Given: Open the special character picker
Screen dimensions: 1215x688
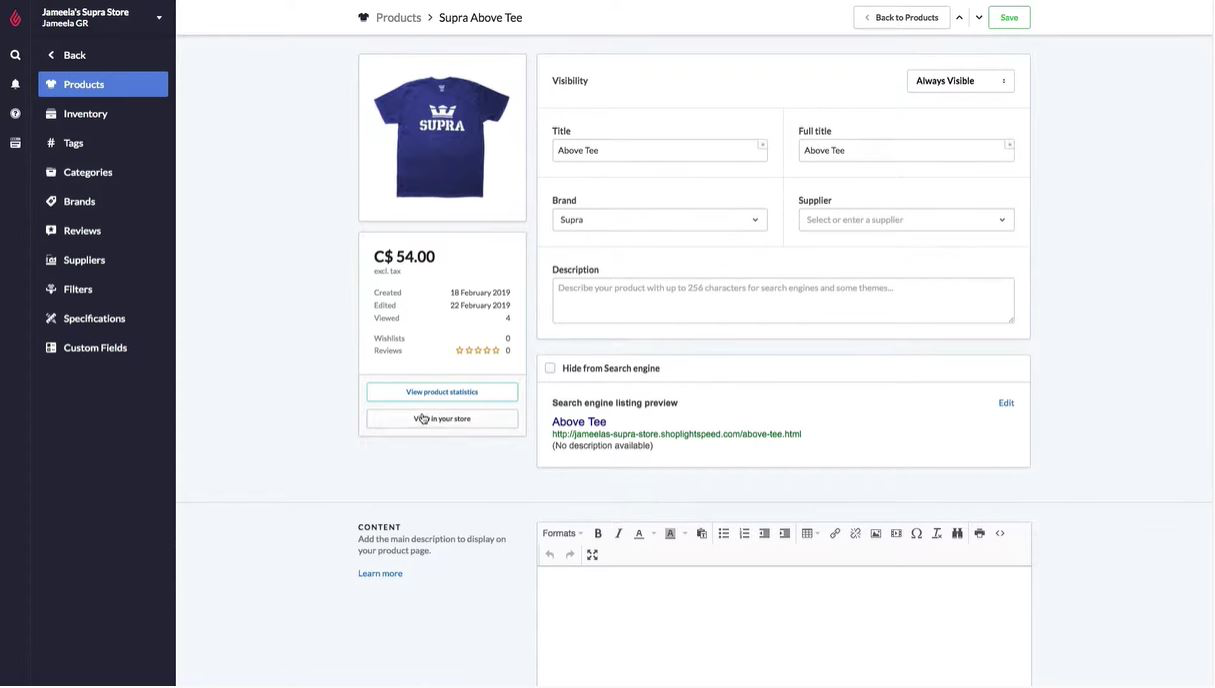Looking at the screenshot, I should coord(914,532).
